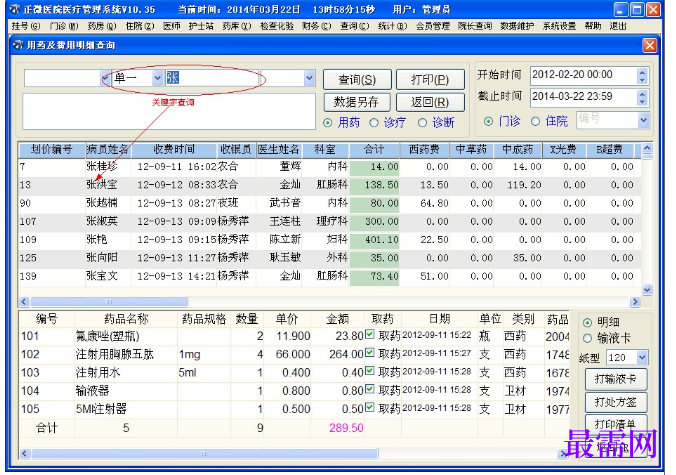676x475 pixels.
Task: Click the 合计 column header in upper table
Action: (x=374, y=150)
